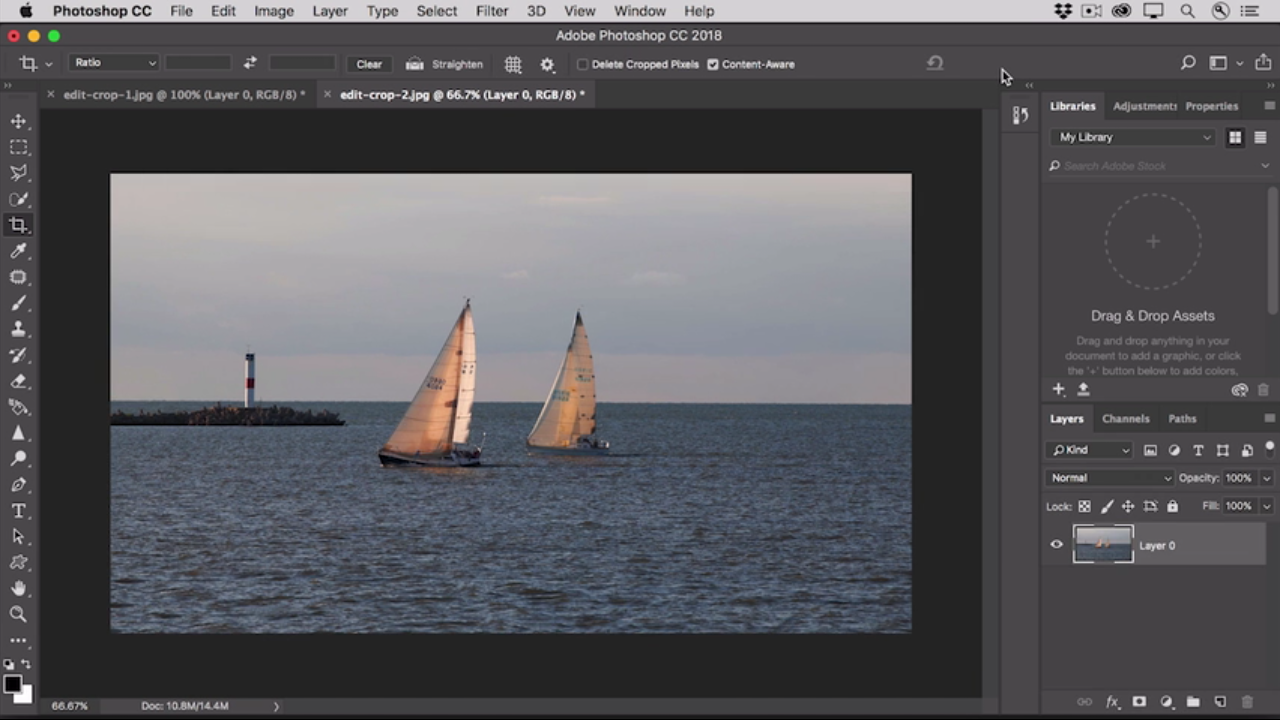This screenshot has height=720, width=1280.
Task: Select the Rectangular Marquee tool
Action: pos(18,147)
